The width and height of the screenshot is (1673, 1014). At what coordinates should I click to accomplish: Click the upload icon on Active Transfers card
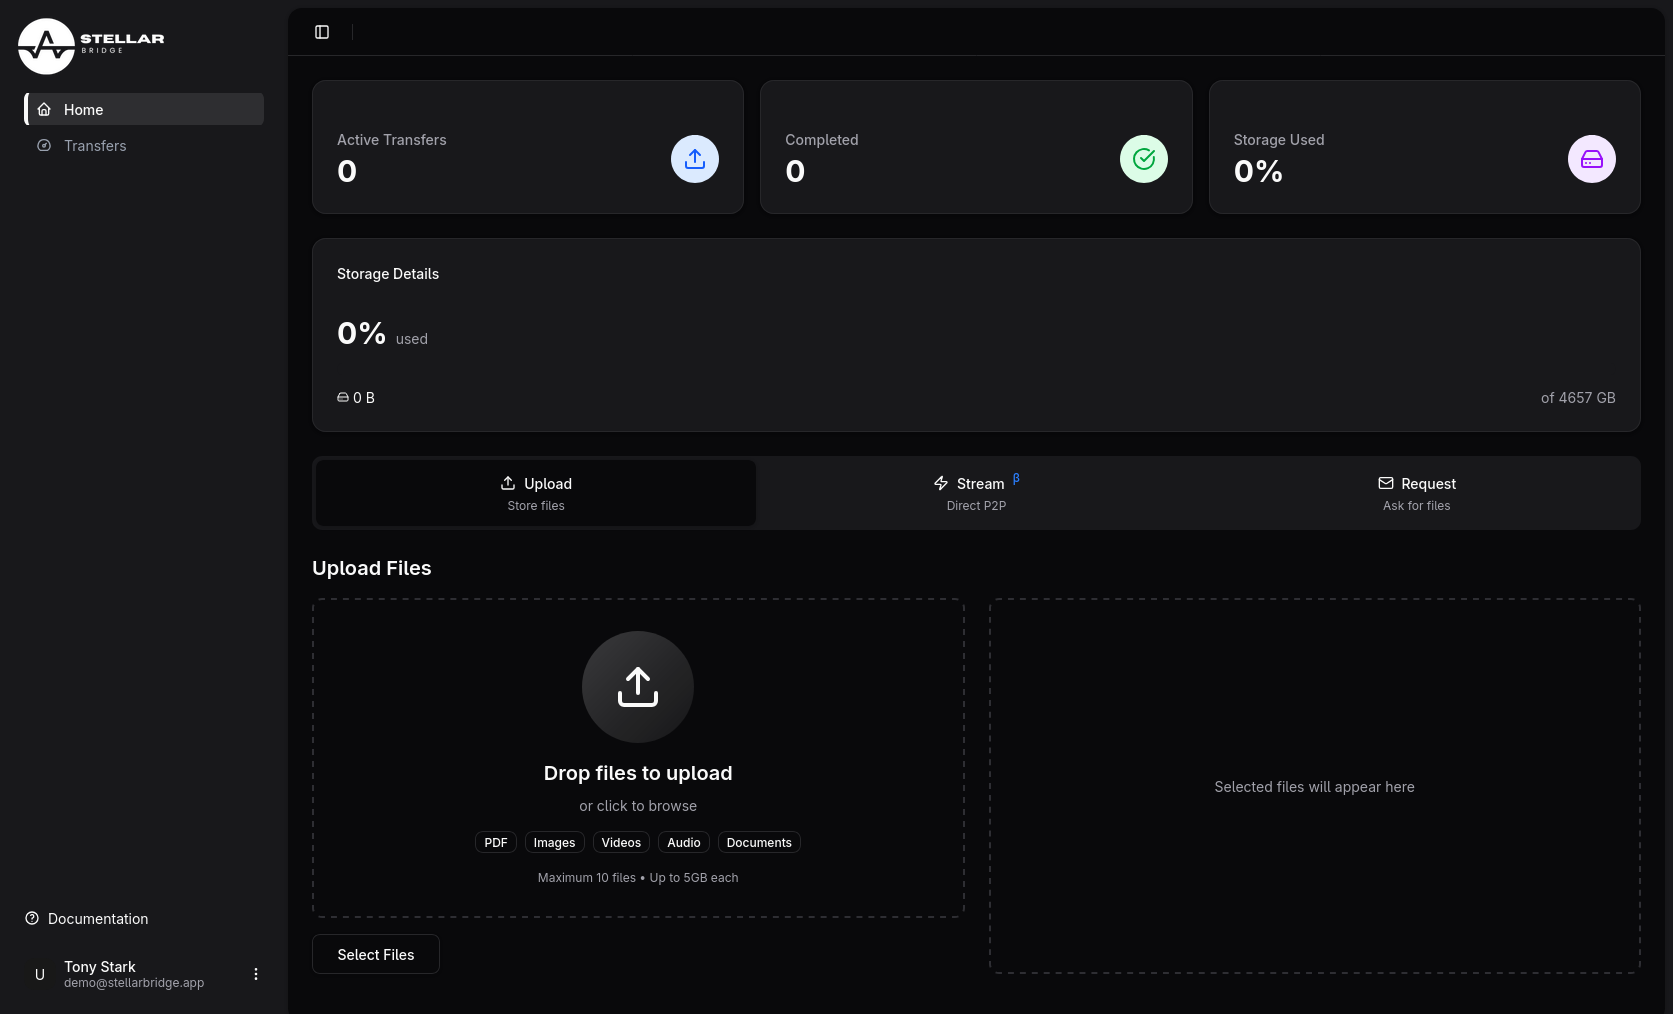pos(694,158)
